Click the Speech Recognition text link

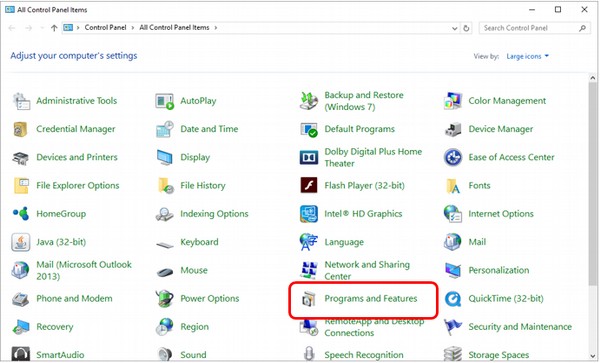(x=364, y=355)
